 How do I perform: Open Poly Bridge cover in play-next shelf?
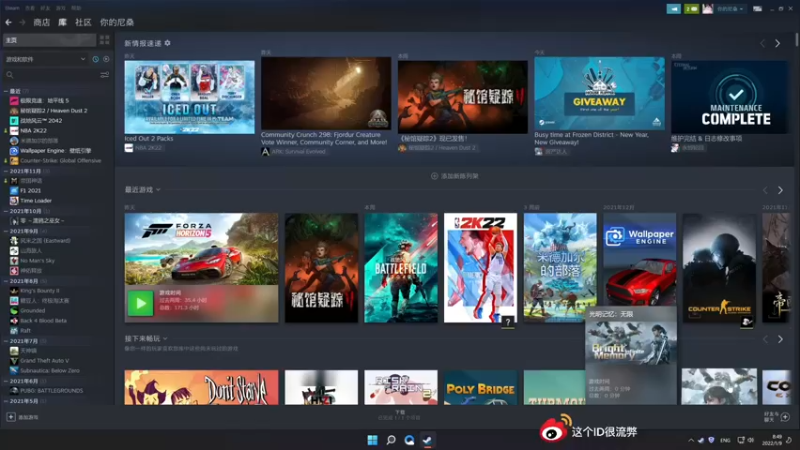(480, 387)
